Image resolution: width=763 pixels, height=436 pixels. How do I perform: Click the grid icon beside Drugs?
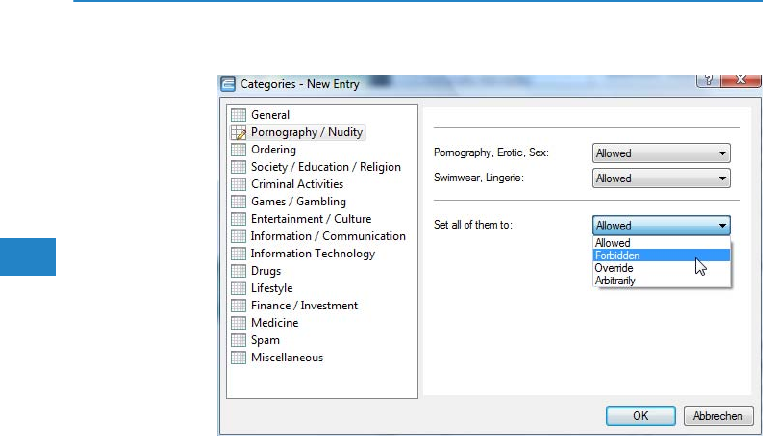click(238, 271)
